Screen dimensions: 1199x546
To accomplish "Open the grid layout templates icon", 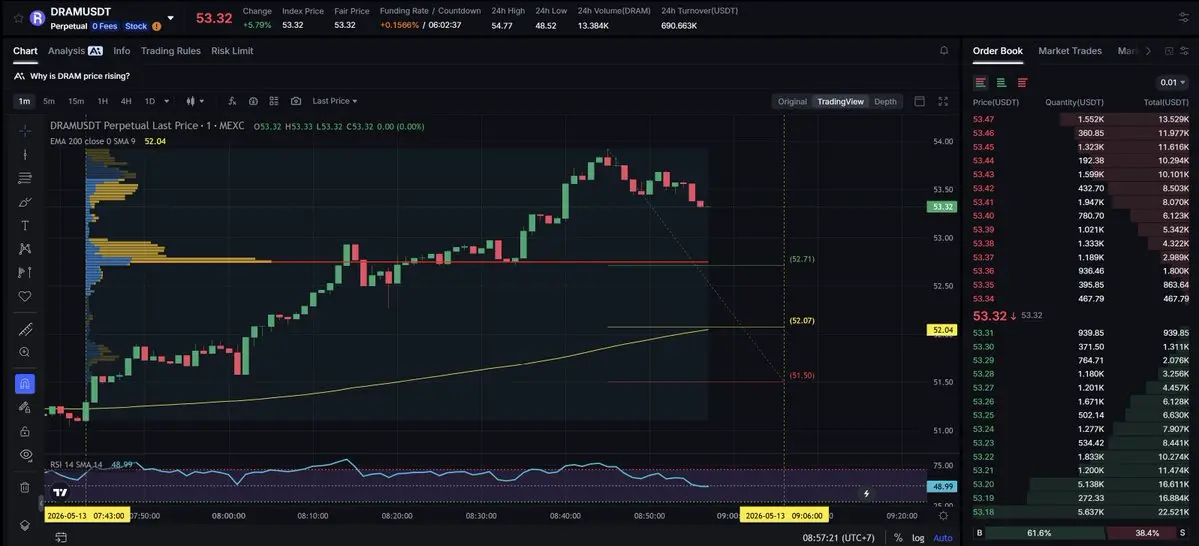I will (x=274, y=101).
